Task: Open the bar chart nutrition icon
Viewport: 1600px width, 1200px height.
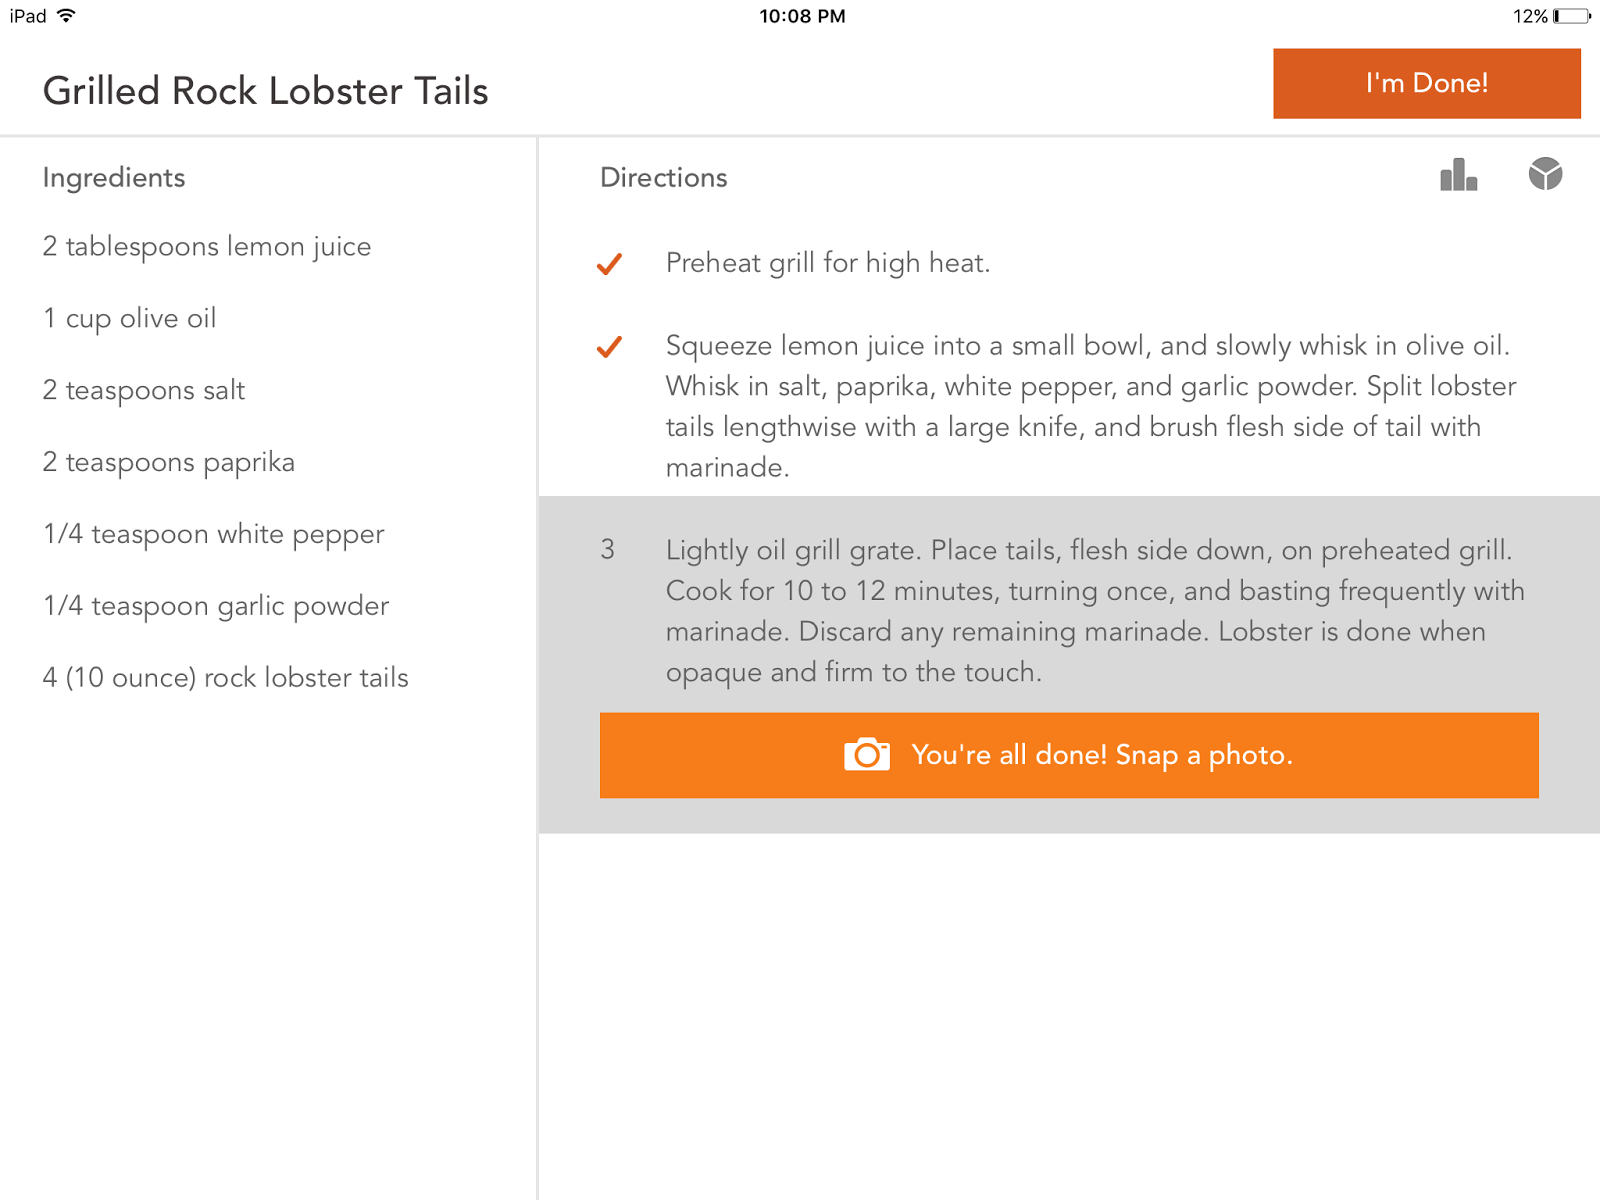Action: 1458,175
